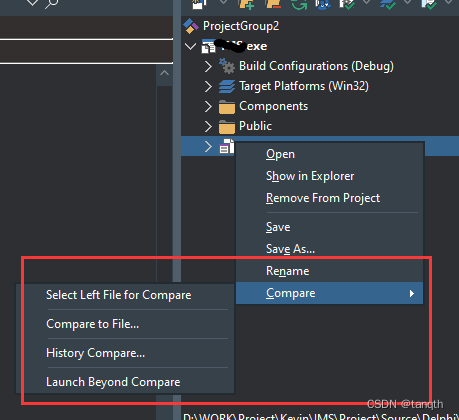Choose Show in Explorer
This screenshot has height=420, width=459.
329,176
